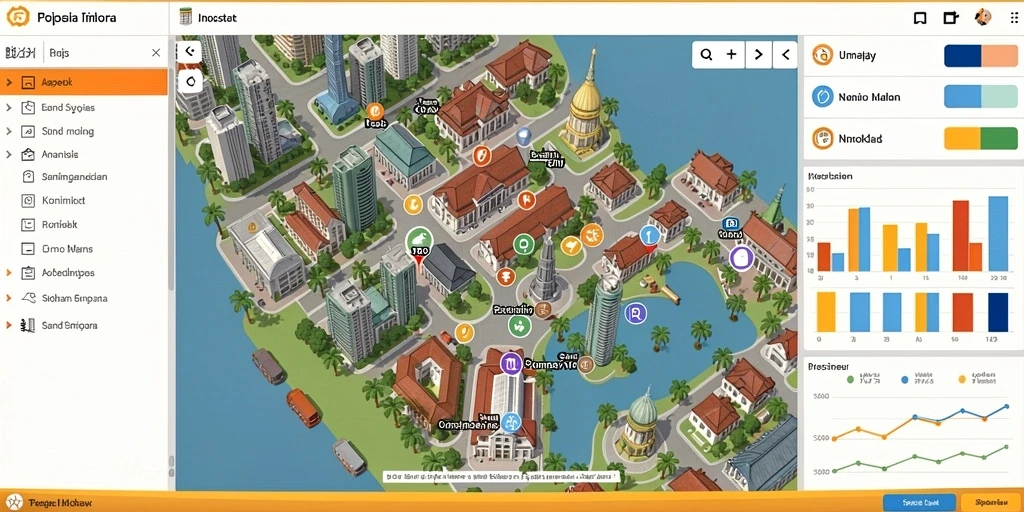Click the magnifier search icon on map toolbar

(x=706, y=55)
